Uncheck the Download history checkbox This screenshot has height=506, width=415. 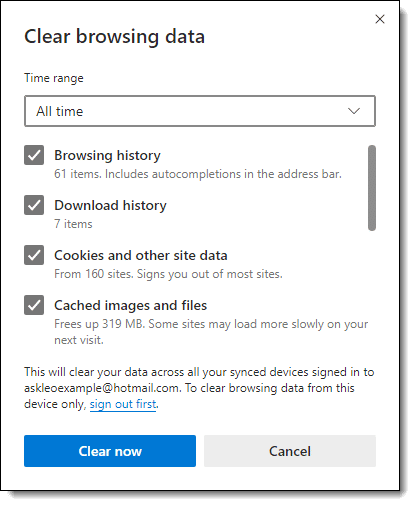(x=34, y=205)
